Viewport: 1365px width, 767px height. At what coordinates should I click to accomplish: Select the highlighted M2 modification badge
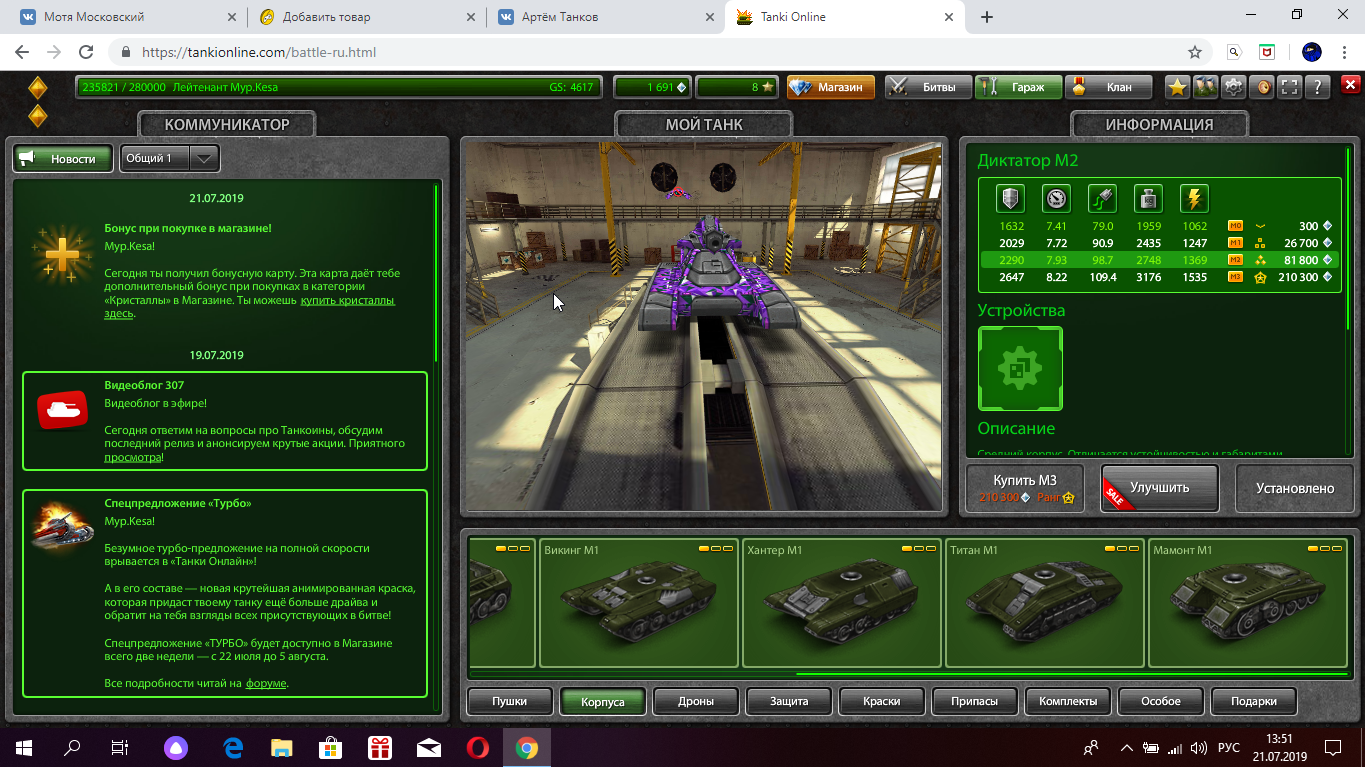(1235, 260)
